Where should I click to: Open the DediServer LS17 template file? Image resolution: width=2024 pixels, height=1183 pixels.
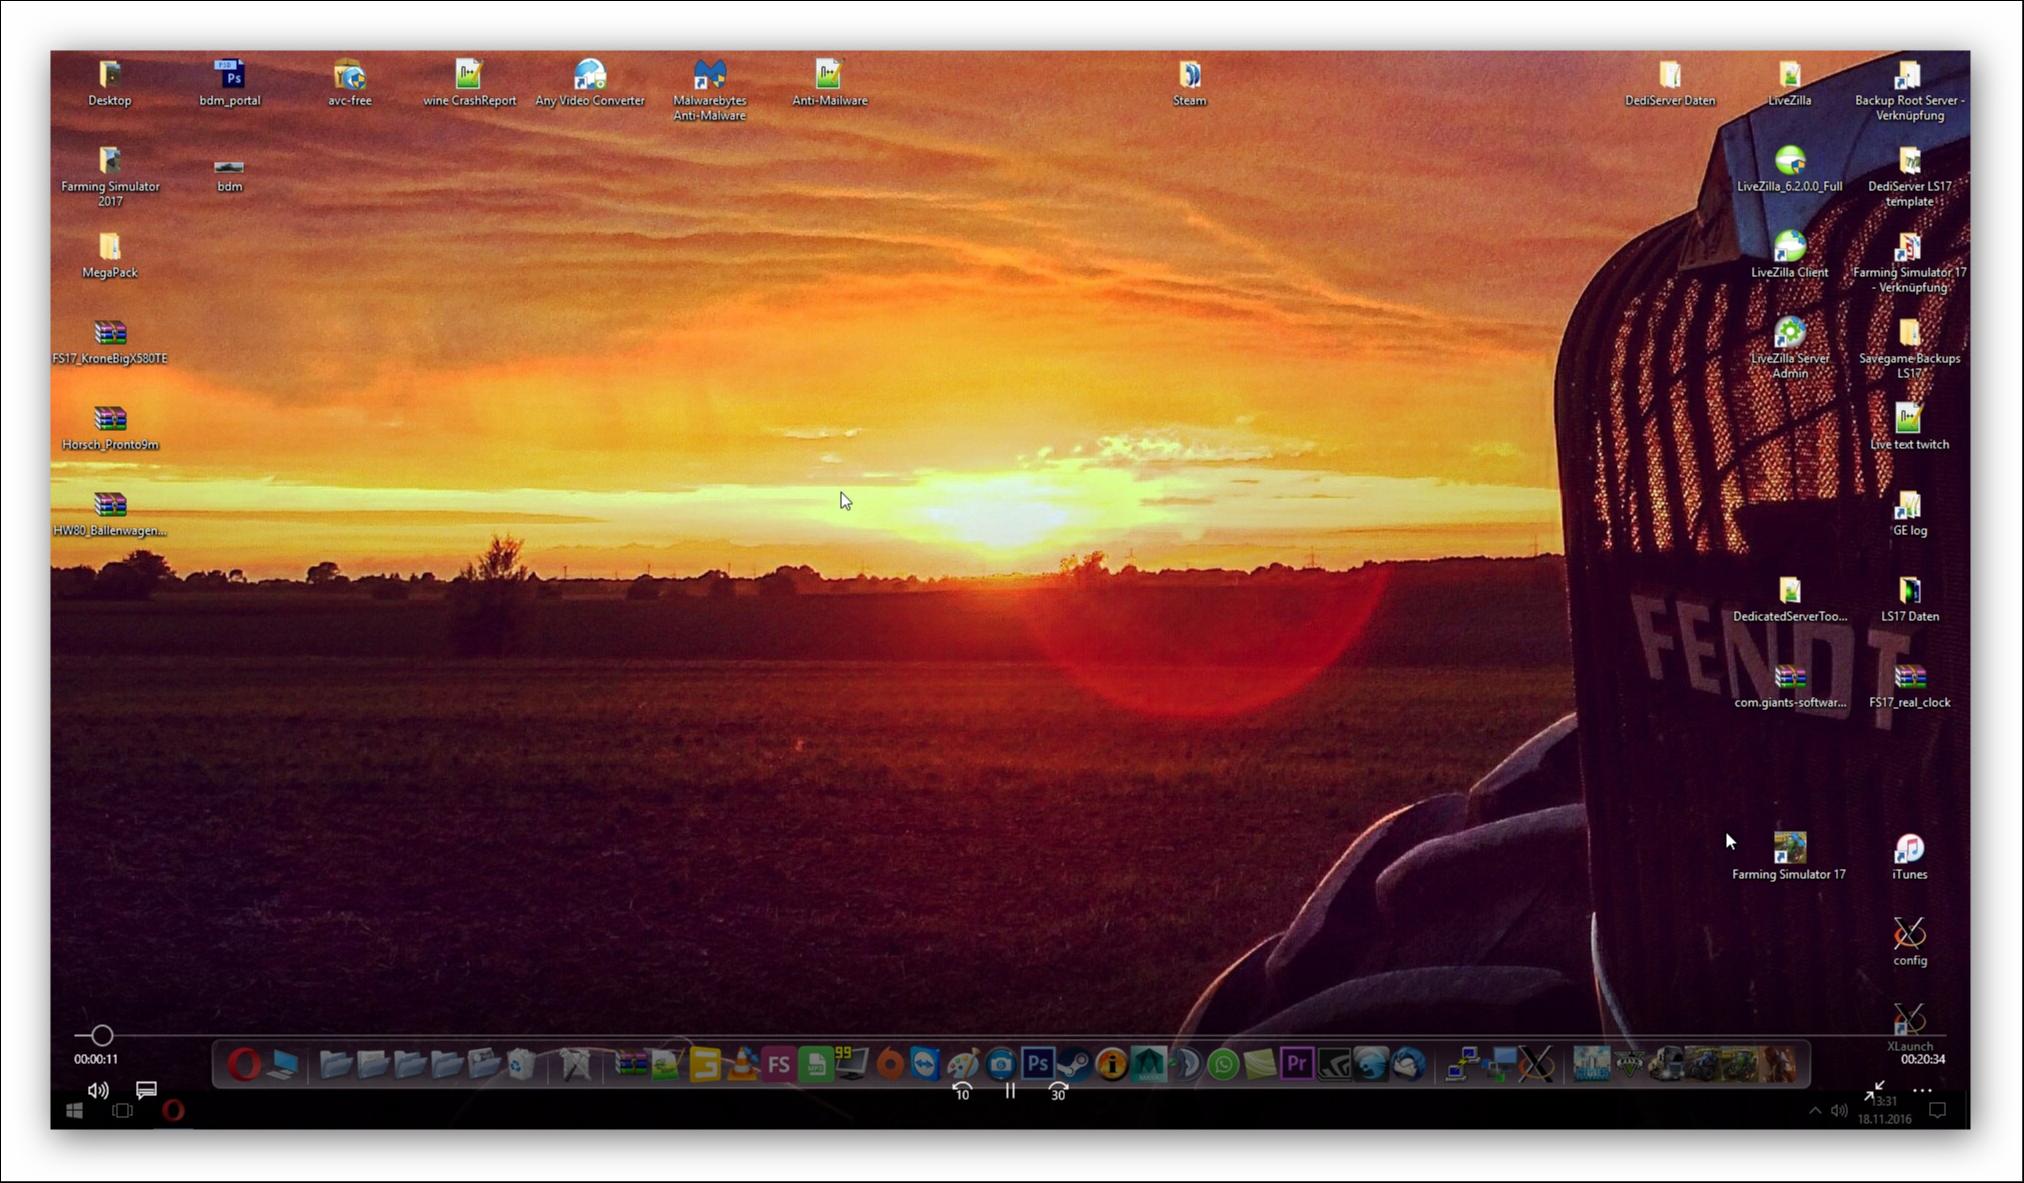(x=1909, y=176)
